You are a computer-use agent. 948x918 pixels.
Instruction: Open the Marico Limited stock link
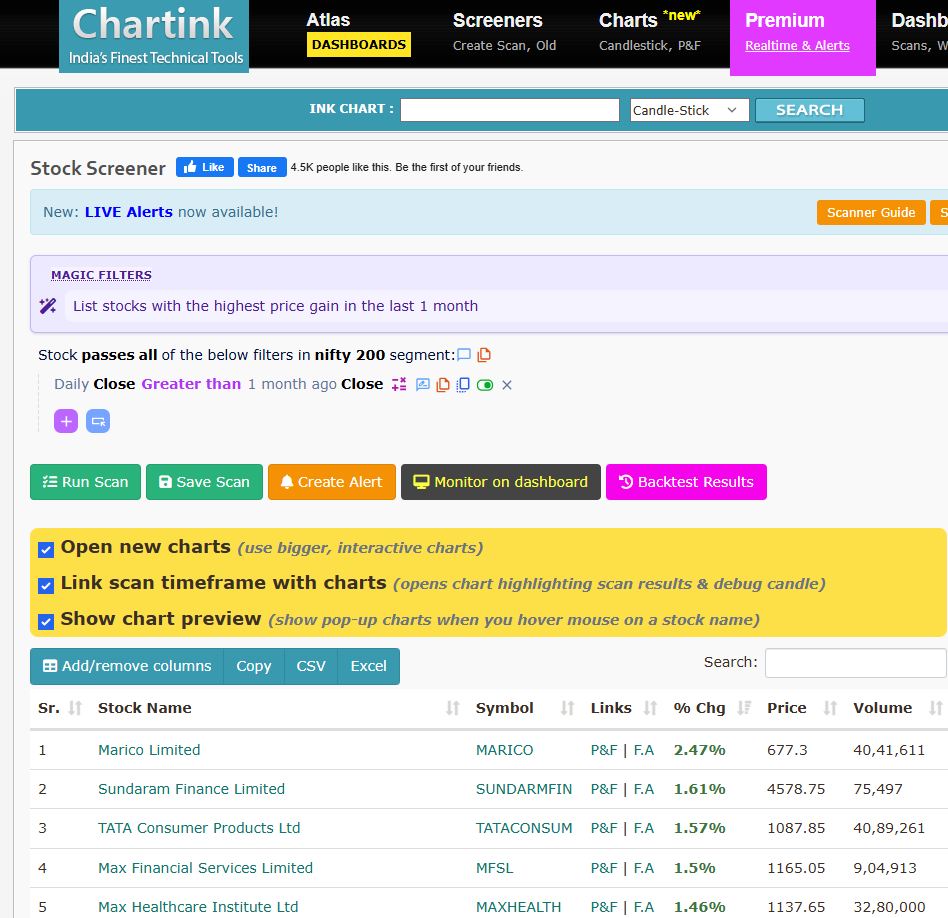click(149, 750)
